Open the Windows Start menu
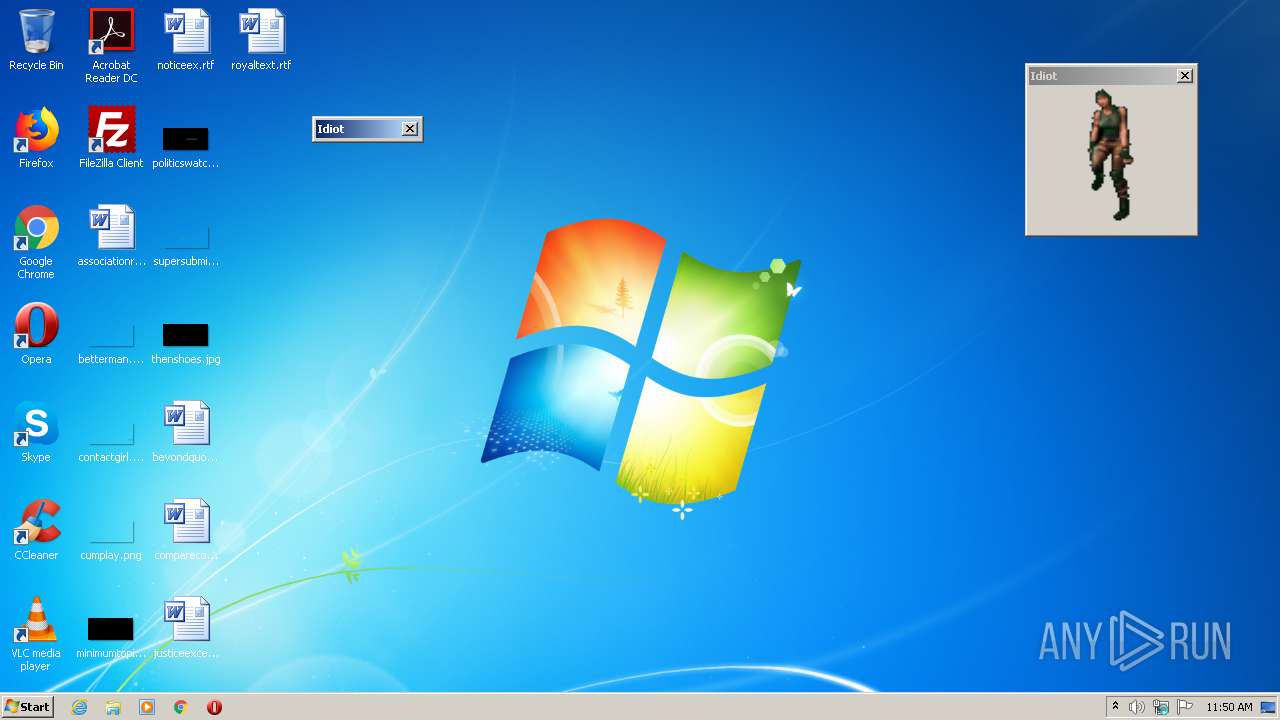The width and height of the screenshot is (1280, 720). pos(28,707)
